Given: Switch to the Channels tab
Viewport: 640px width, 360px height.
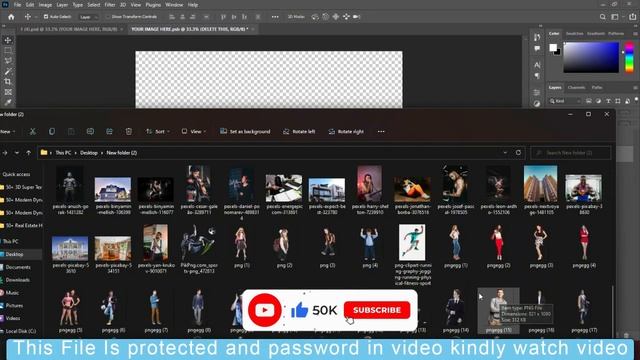Looking at the screenshot, I should [576, 87].
